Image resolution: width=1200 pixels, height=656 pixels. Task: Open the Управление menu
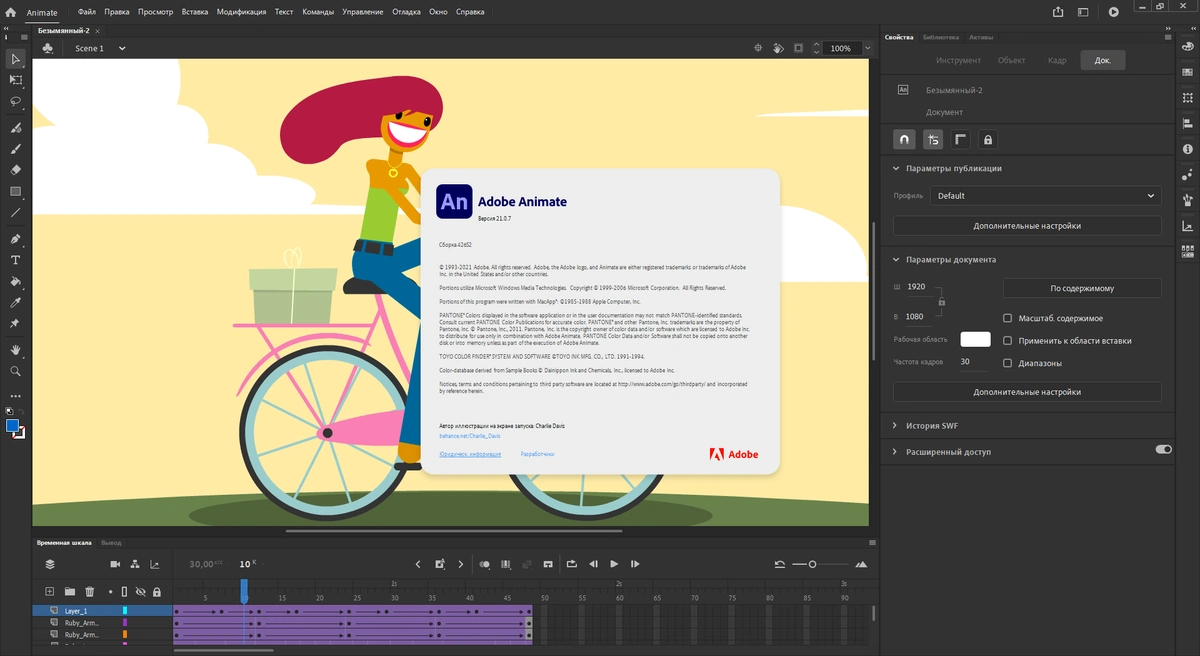pos(362,12)
